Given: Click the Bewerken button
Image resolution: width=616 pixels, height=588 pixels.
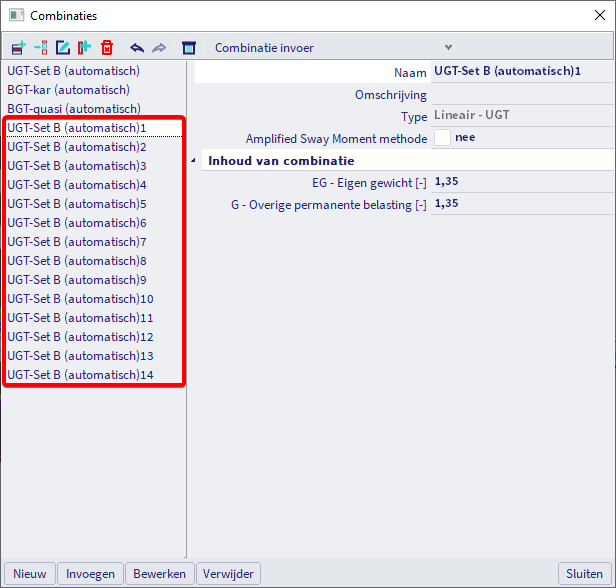Looking at the screenshot, I should (x=160, y=573).
